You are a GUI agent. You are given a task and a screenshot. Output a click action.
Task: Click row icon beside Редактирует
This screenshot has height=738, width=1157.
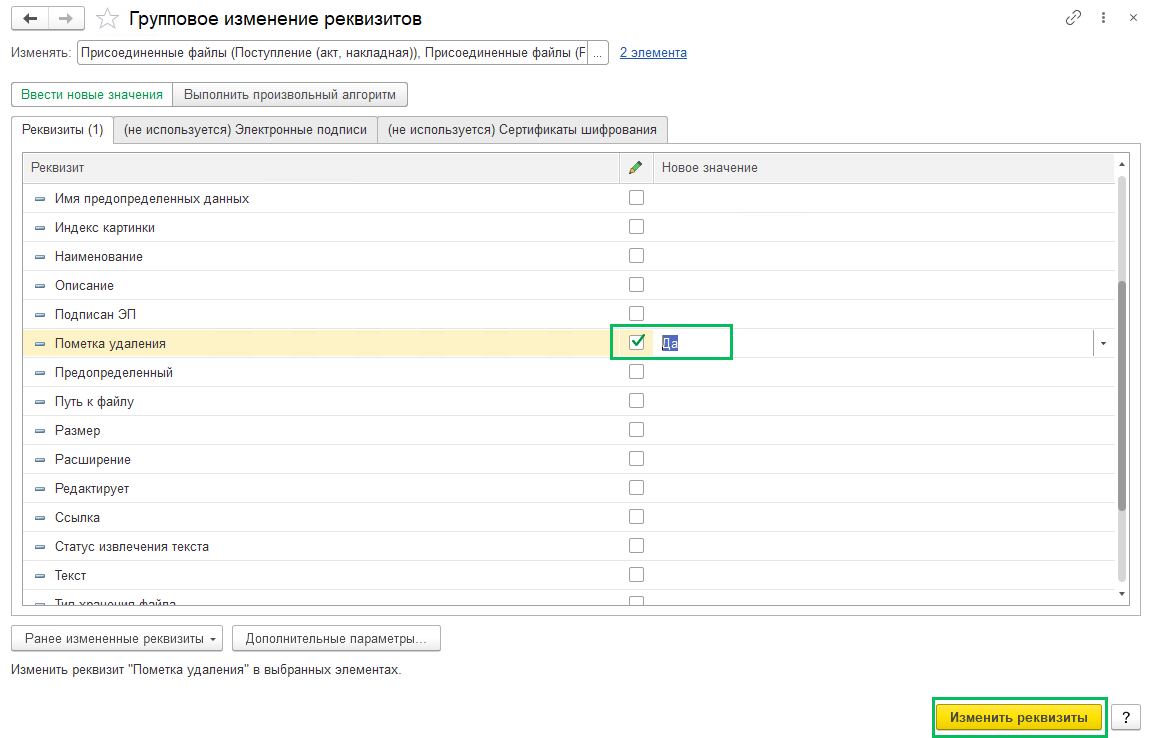[x=40, y=489]
